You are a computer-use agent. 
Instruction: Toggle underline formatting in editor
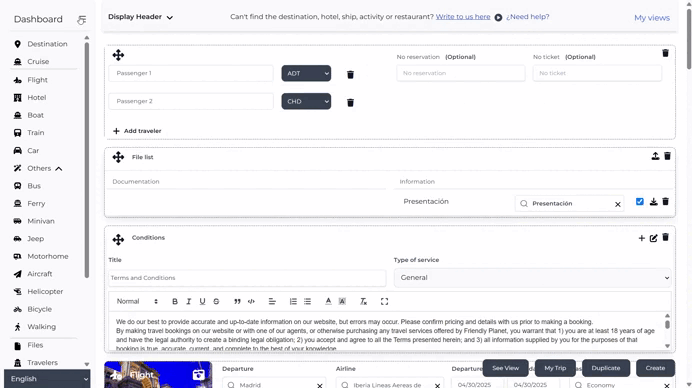202,301
